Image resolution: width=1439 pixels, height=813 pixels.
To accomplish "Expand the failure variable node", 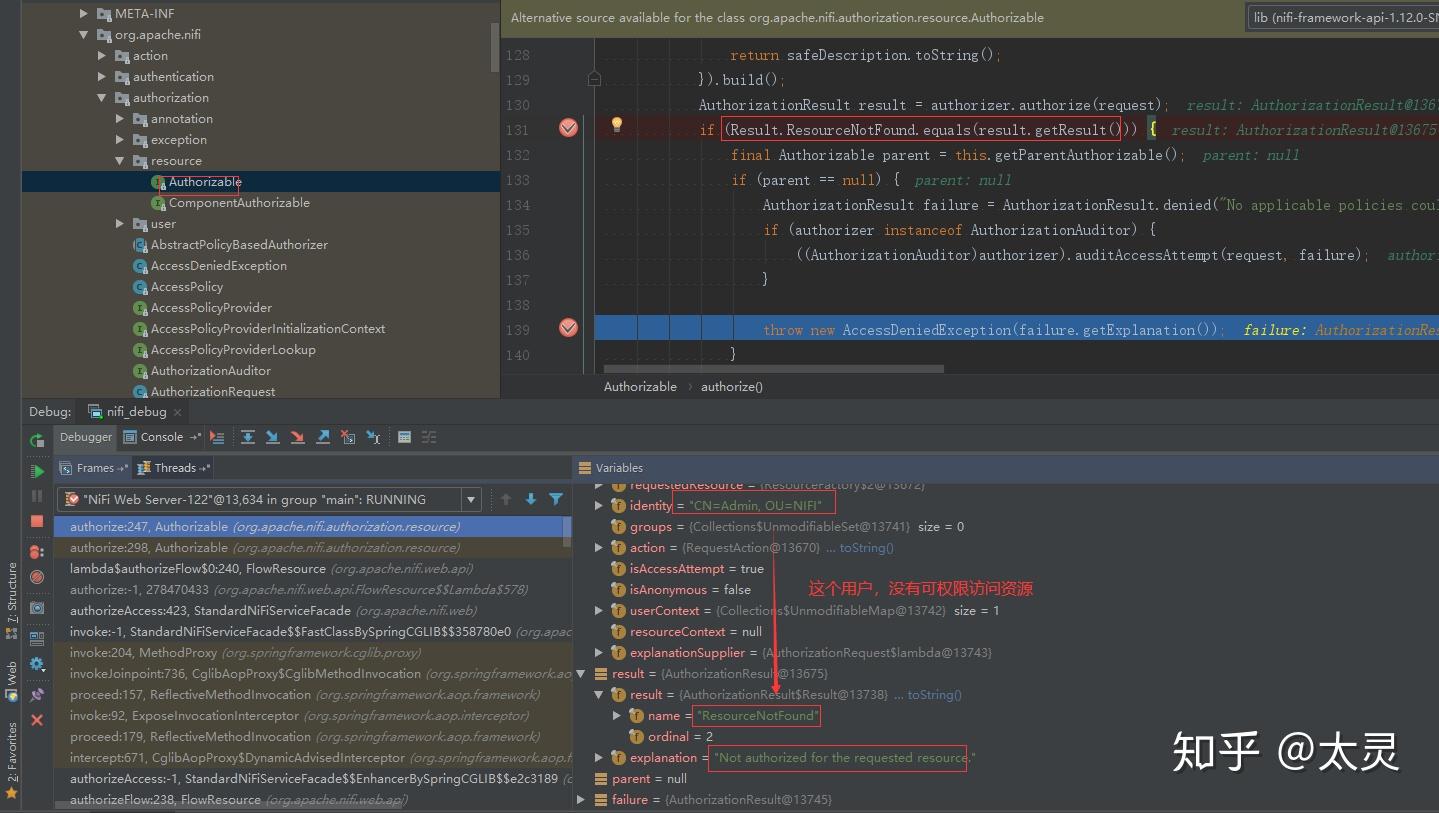I will pos(582,800).
